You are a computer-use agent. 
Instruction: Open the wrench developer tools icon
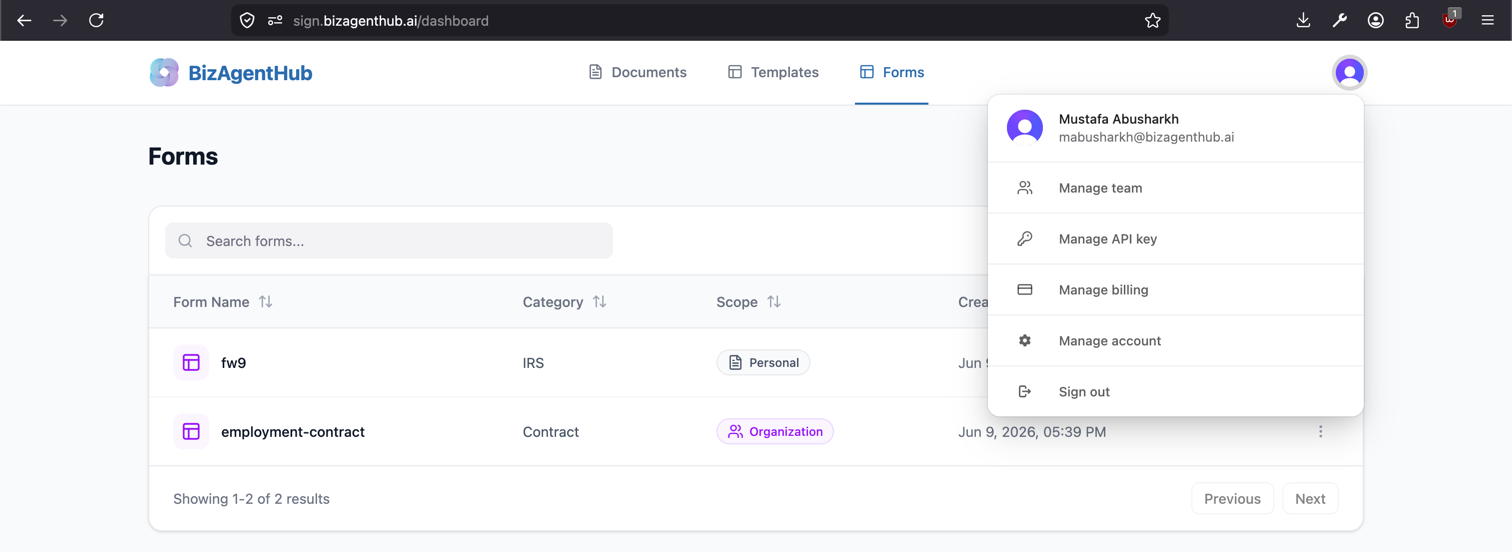tap(1339, 20)
